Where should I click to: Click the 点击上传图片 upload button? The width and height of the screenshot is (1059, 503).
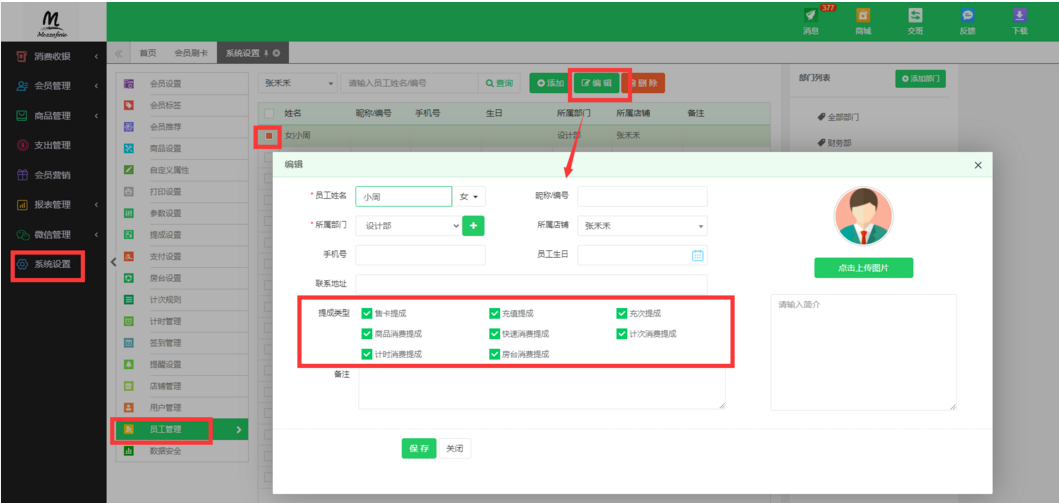click(x=863, y=268)
